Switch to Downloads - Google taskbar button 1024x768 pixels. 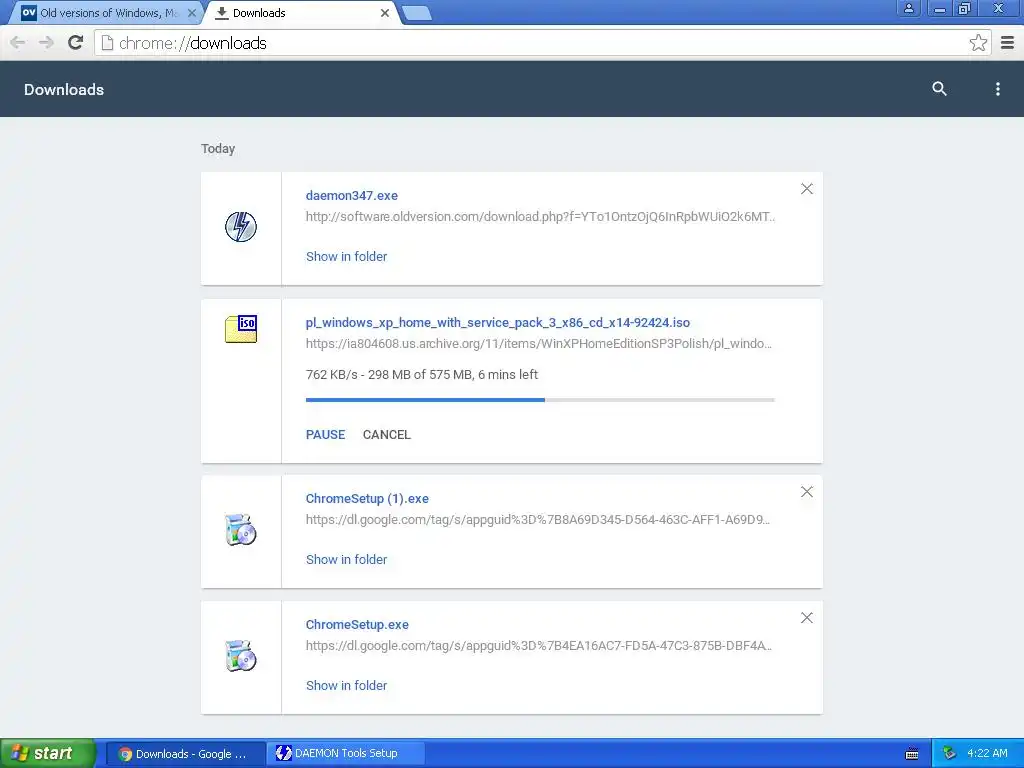point(185,754)
